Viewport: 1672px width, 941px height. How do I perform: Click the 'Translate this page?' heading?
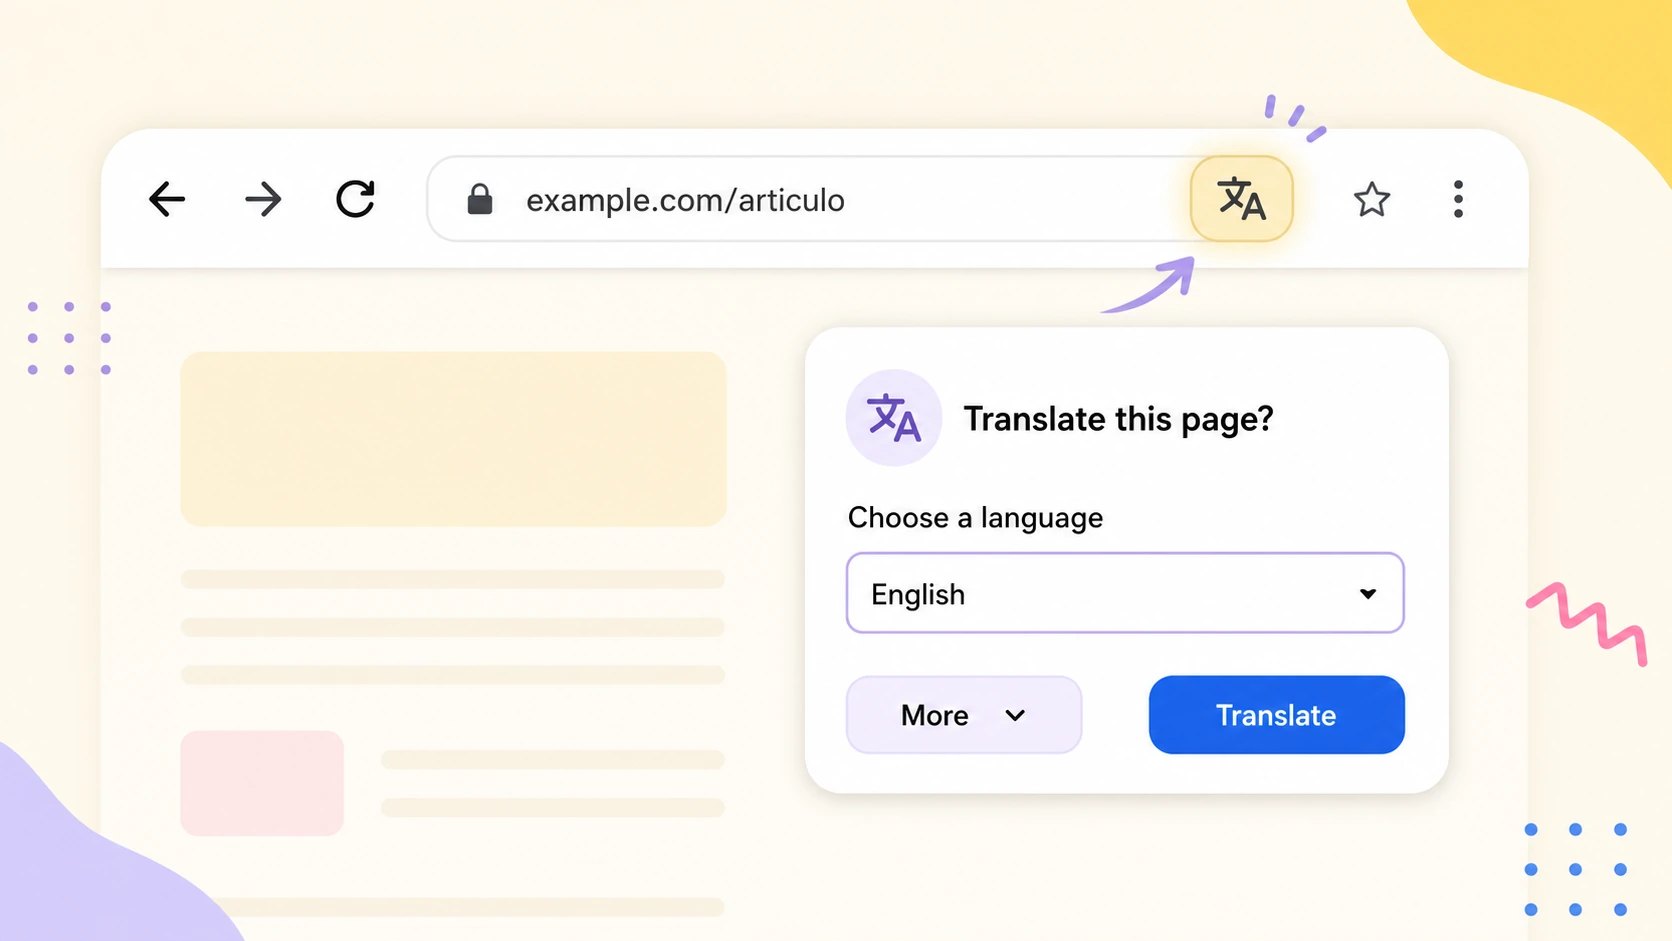[1118, 418]
